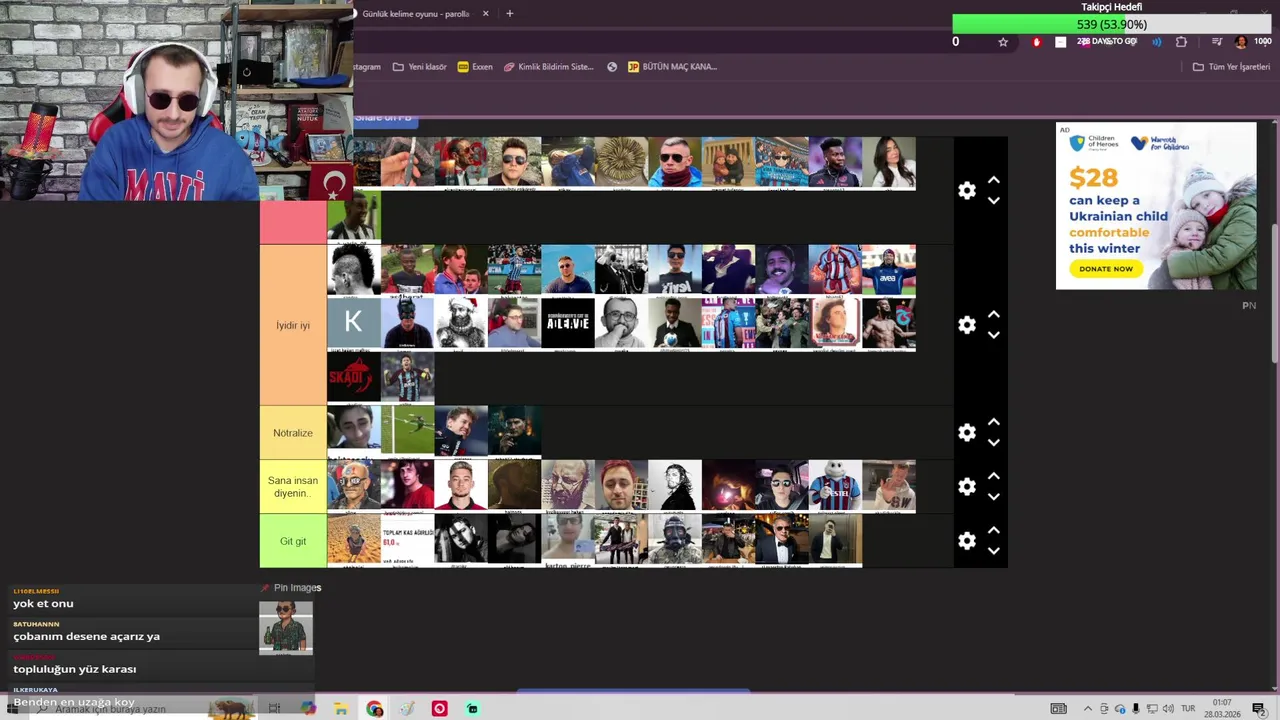Viewport: 1280px width, 720px height.
Task: Open the red record app in taskbar
Action: tap(439, 709)
